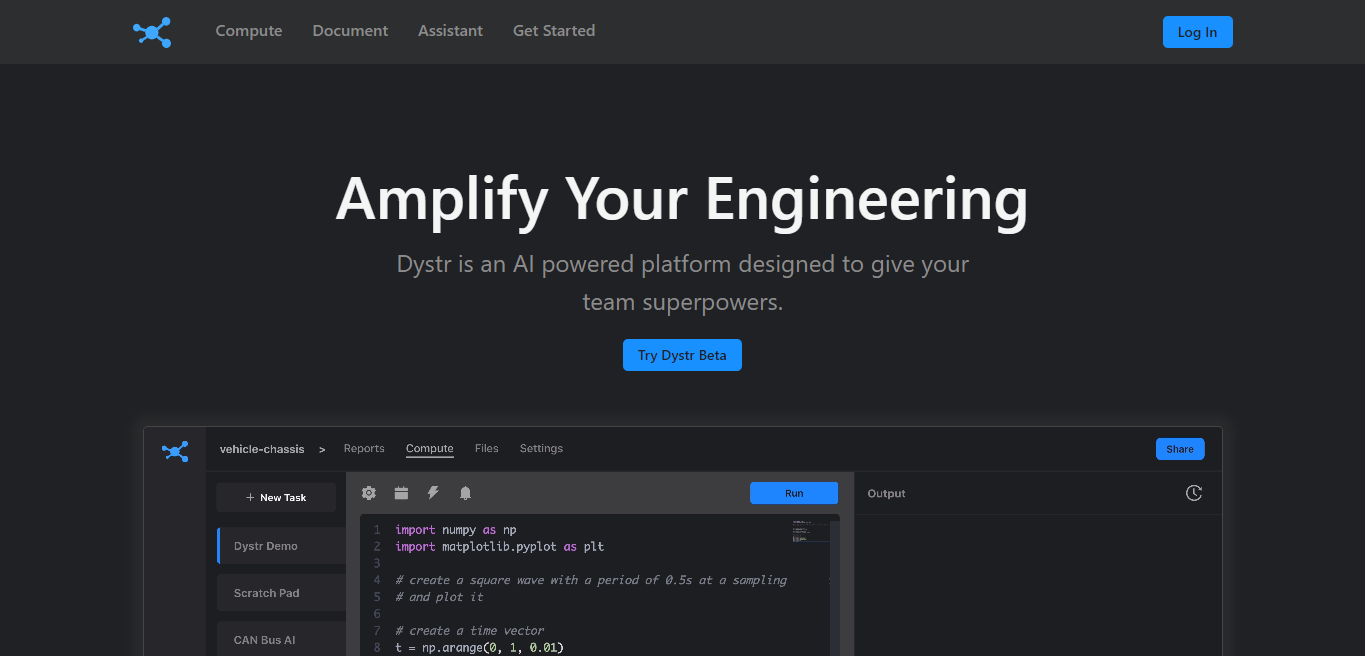Image resolution: width=1365 pixels, height=656 pixels.
Task: Create a New Task
Action: (276, 497)
